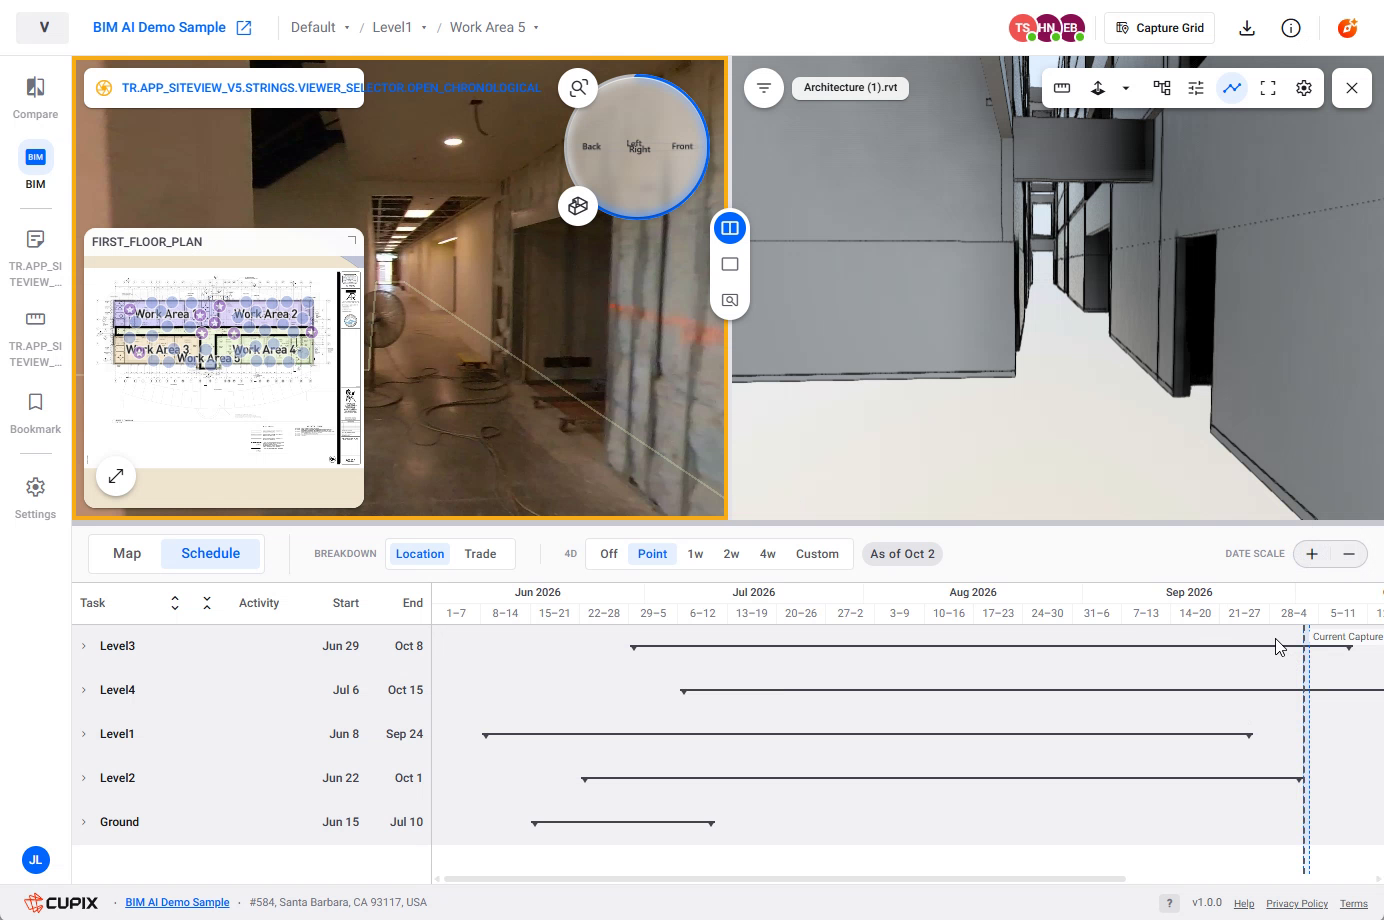Select the 4w 4D range
The width and height of the screenshot is (1384, 920).
(x=768, y=554)
